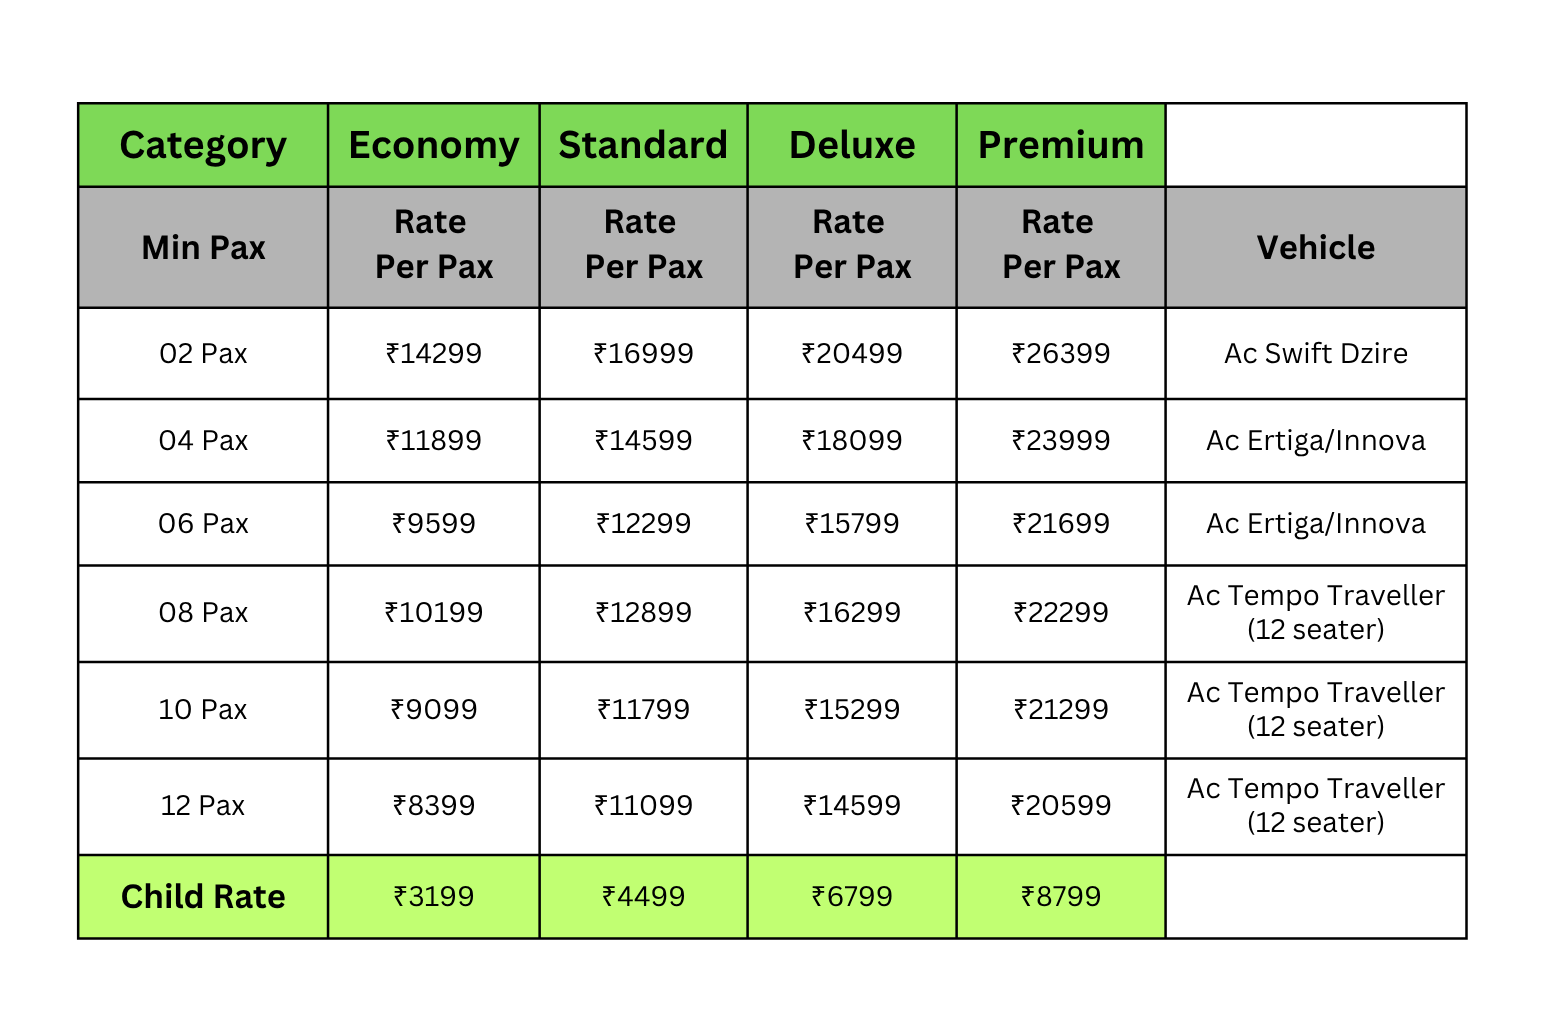Select the ₹16299 Deluxe rate cell

[x=852, y=612]
